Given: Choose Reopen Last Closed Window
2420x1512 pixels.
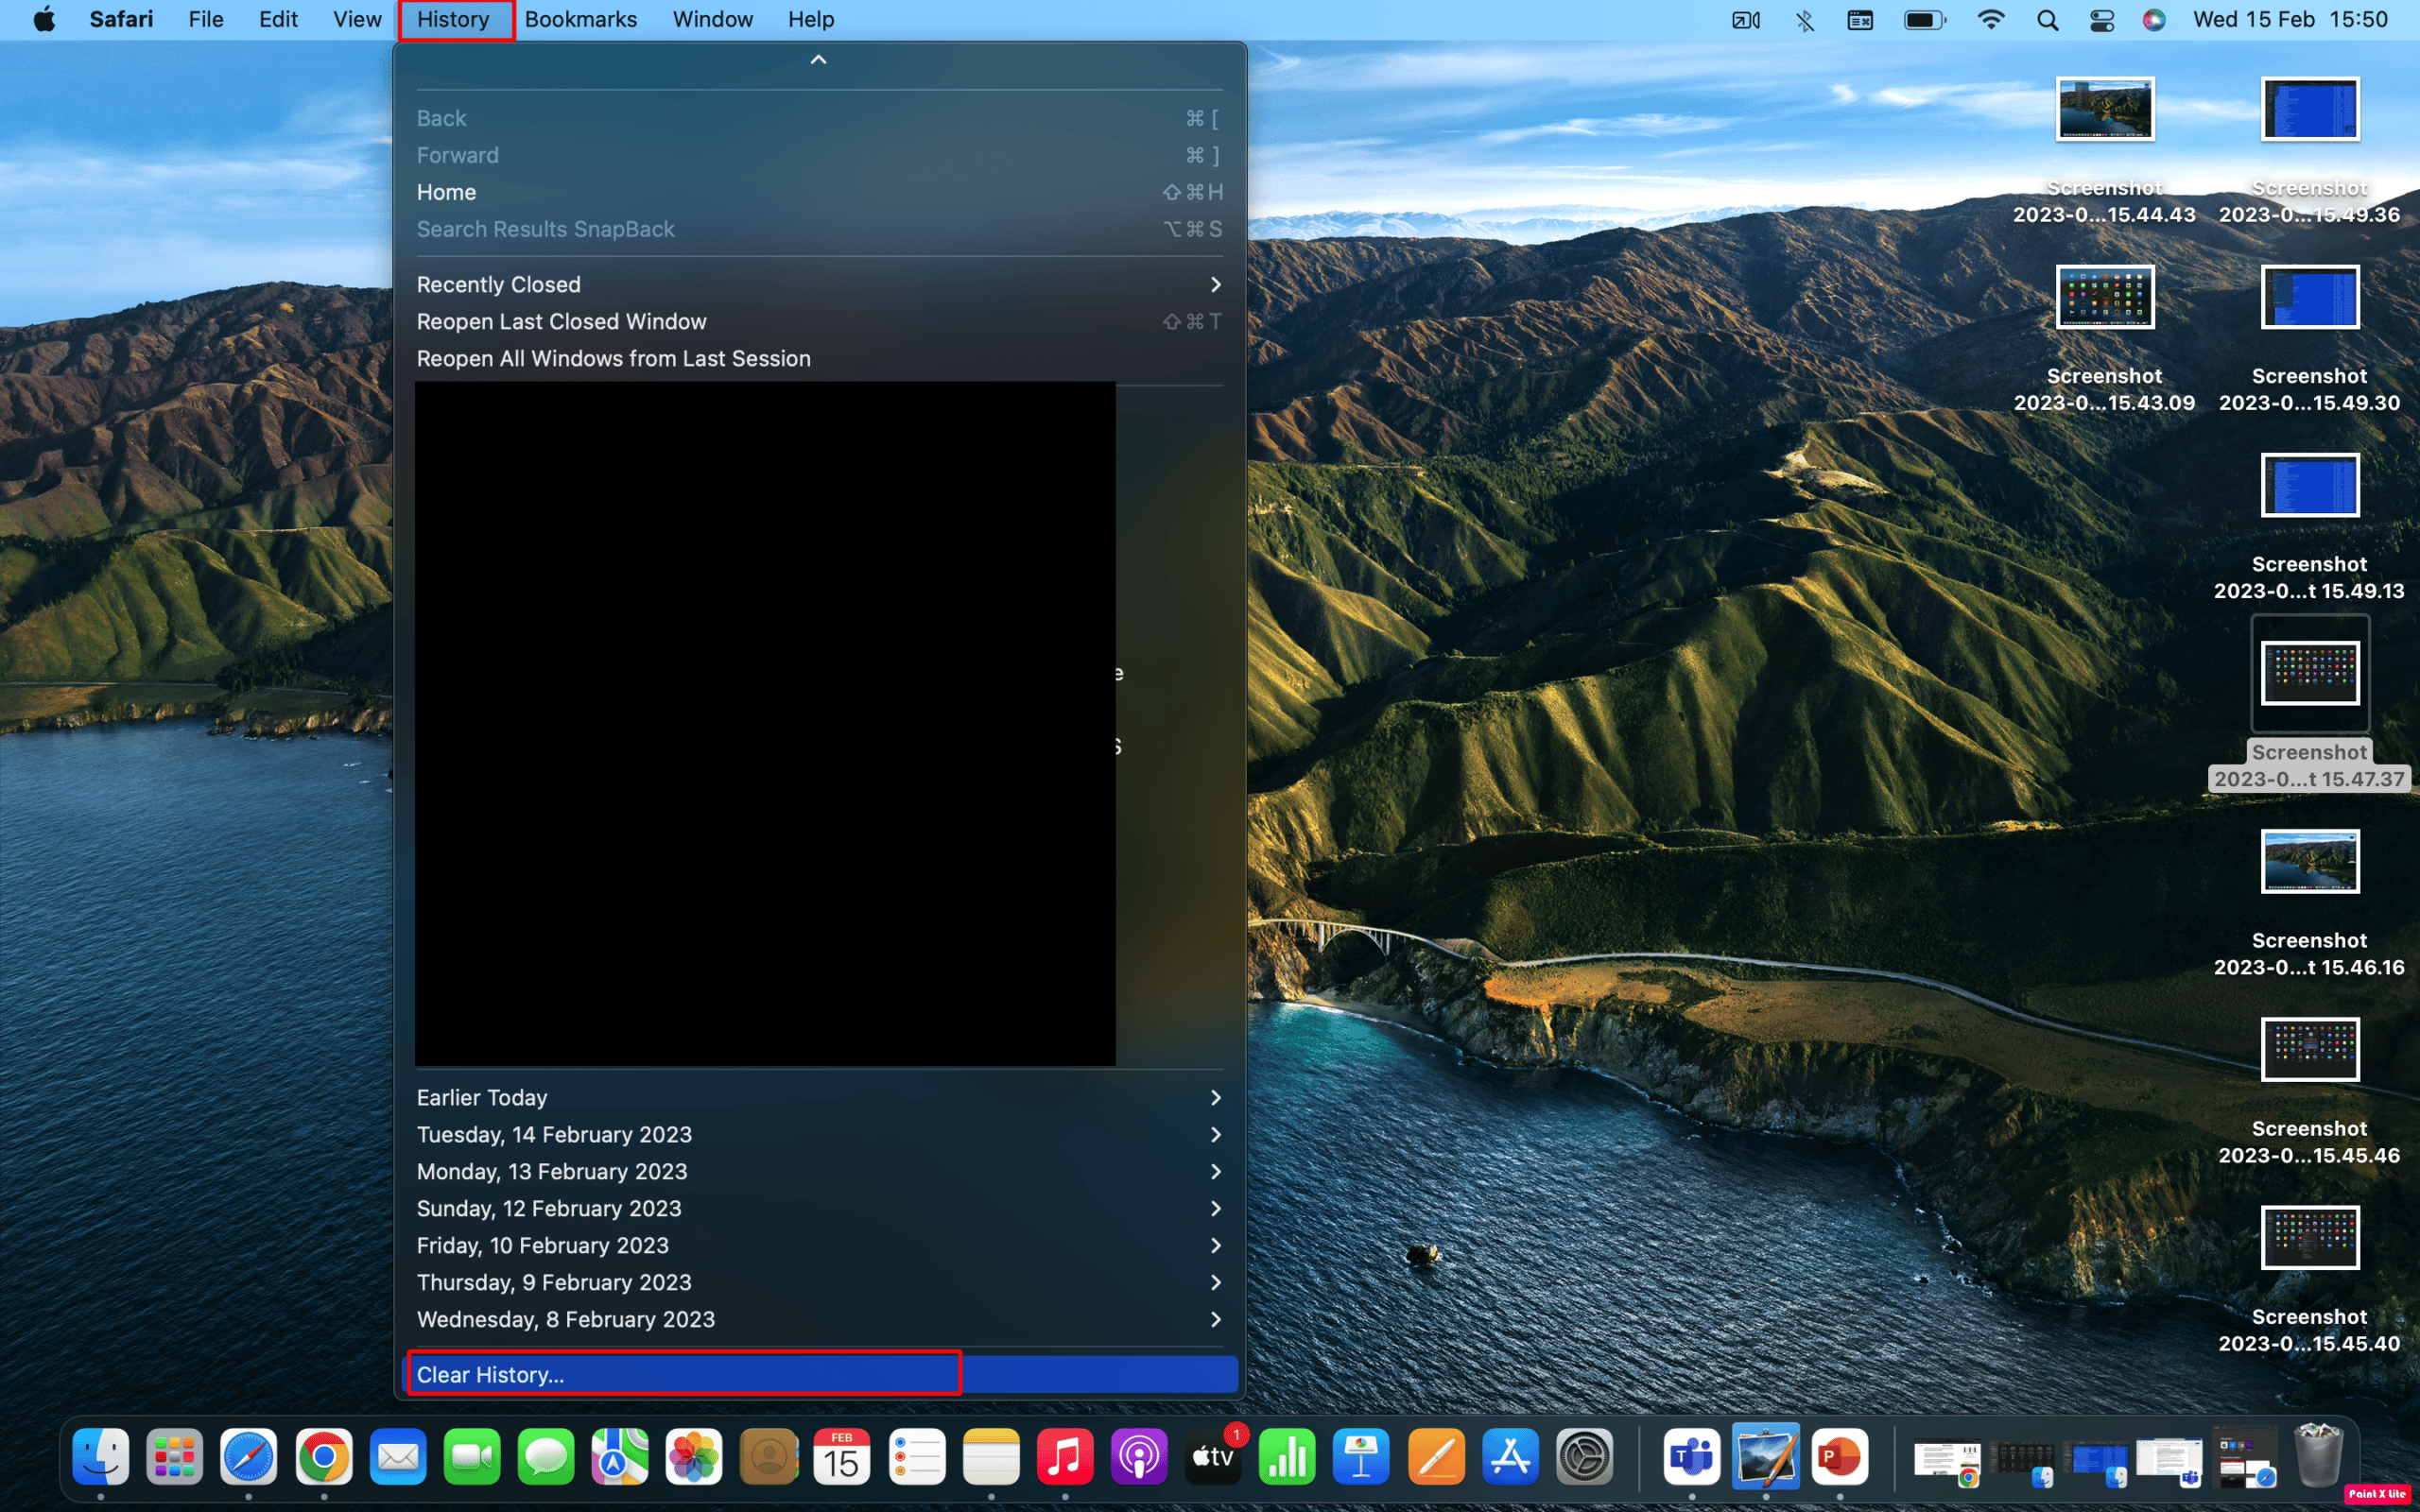Looking at the screenshot, I should (x=561, y=322).
